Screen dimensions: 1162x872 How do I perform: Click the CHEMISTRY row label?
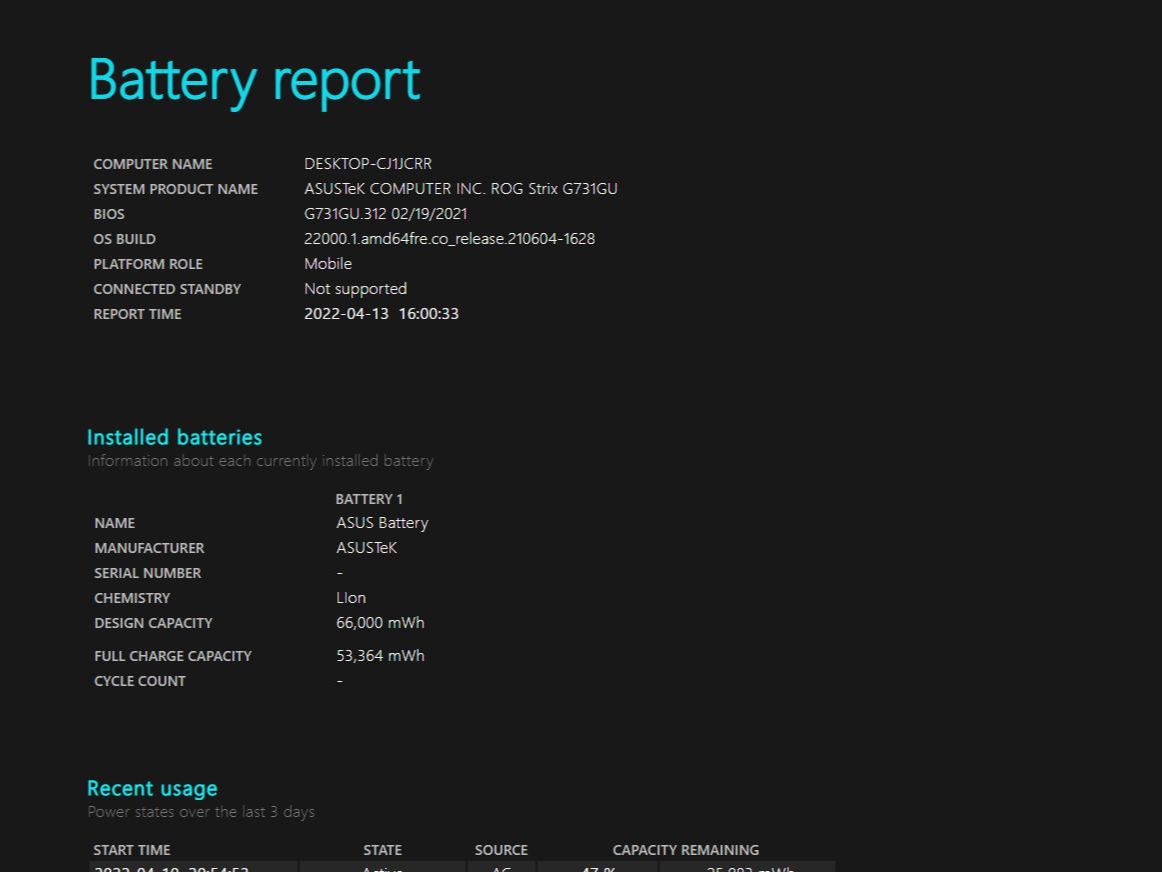click(132, 599)
